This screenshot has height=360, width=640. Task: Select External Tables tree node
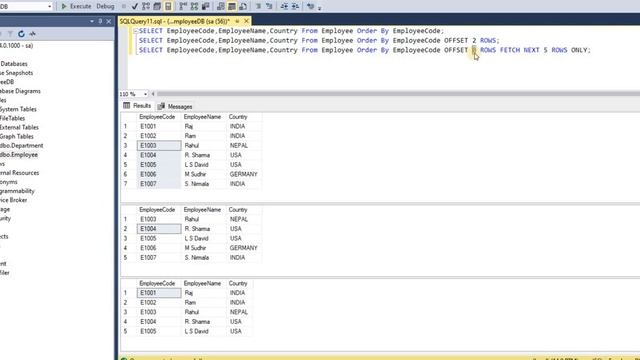[19, 127]
